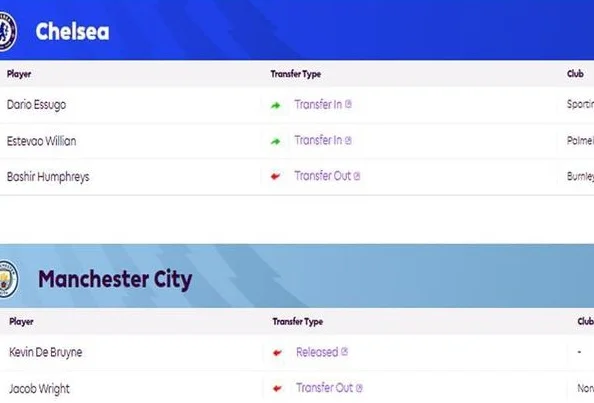Open Jacob Wright's Transfer Out link
This screenshot has height=403, width=594.
point(325,388)
